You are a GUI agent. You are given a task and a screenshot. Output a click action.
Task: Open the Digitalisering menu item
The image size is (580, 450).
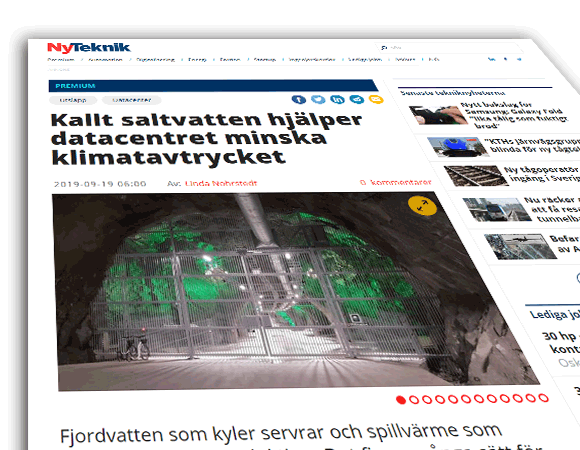[155, 60]
